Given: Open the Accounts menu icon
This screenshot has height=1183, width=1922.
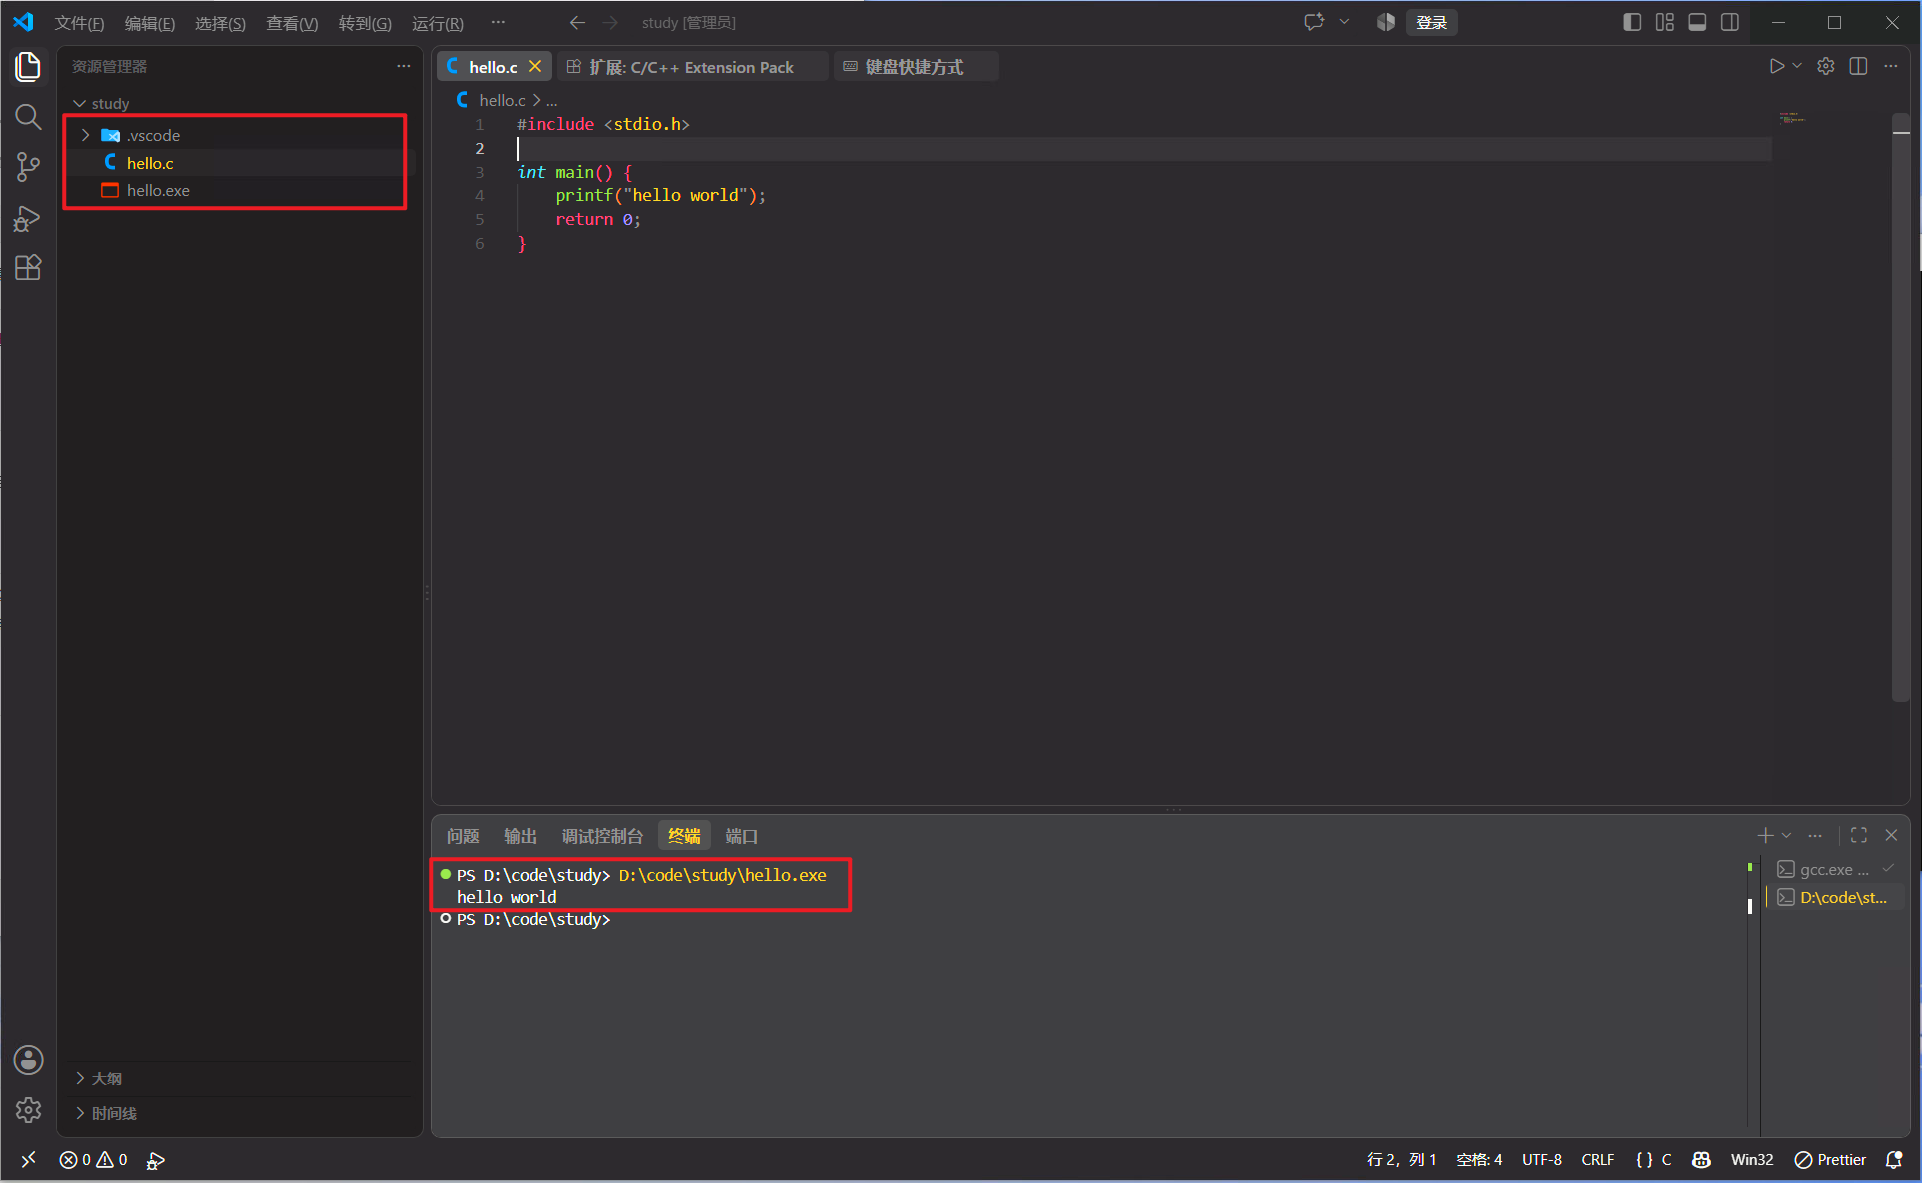Looking at the screenshot, I should [x=28, y=1060].
